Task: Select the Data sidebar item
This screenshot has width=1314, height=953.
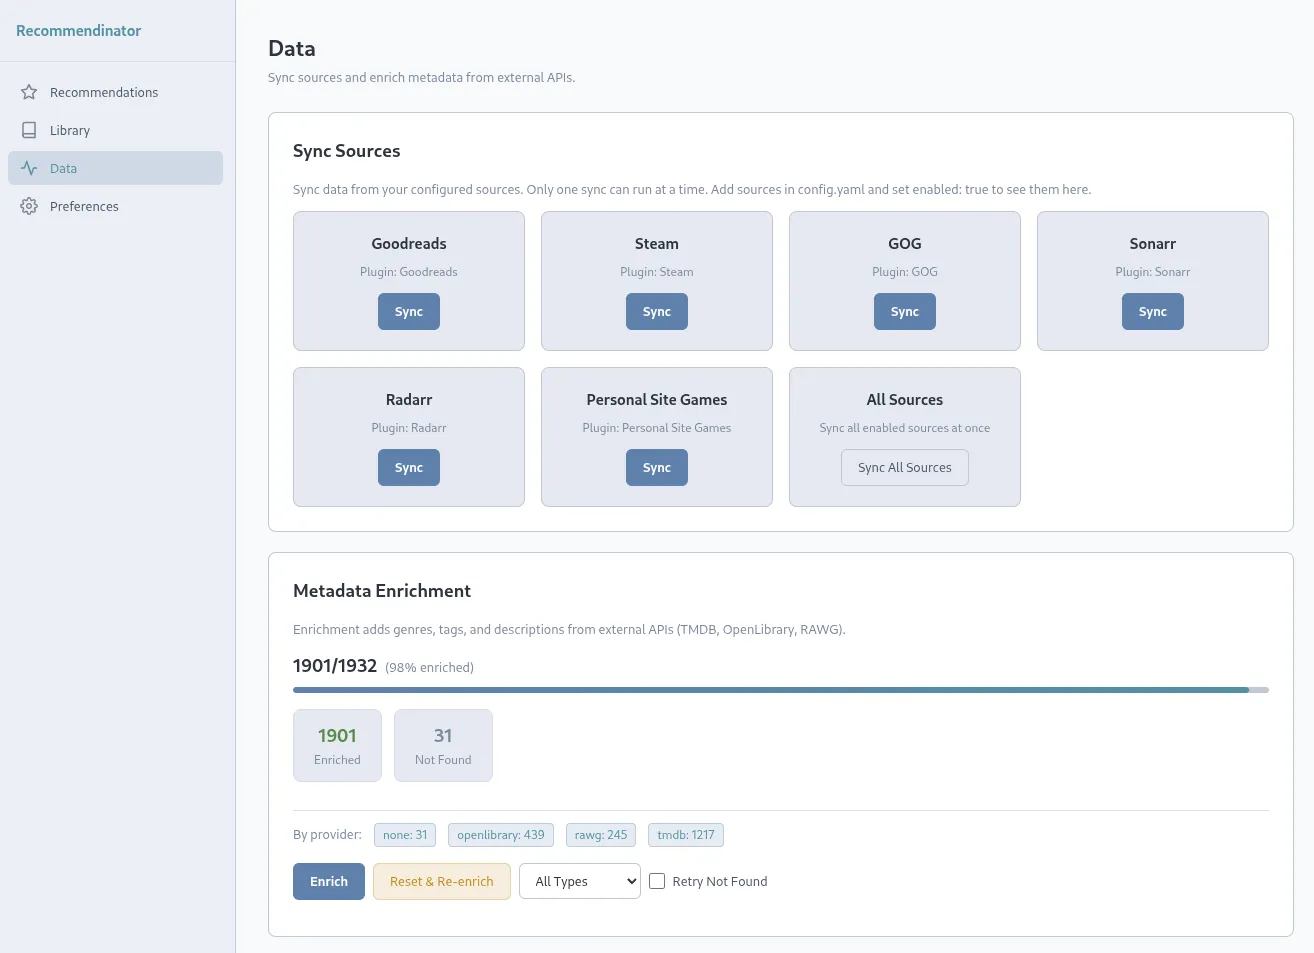Action: tap(115, 168)
